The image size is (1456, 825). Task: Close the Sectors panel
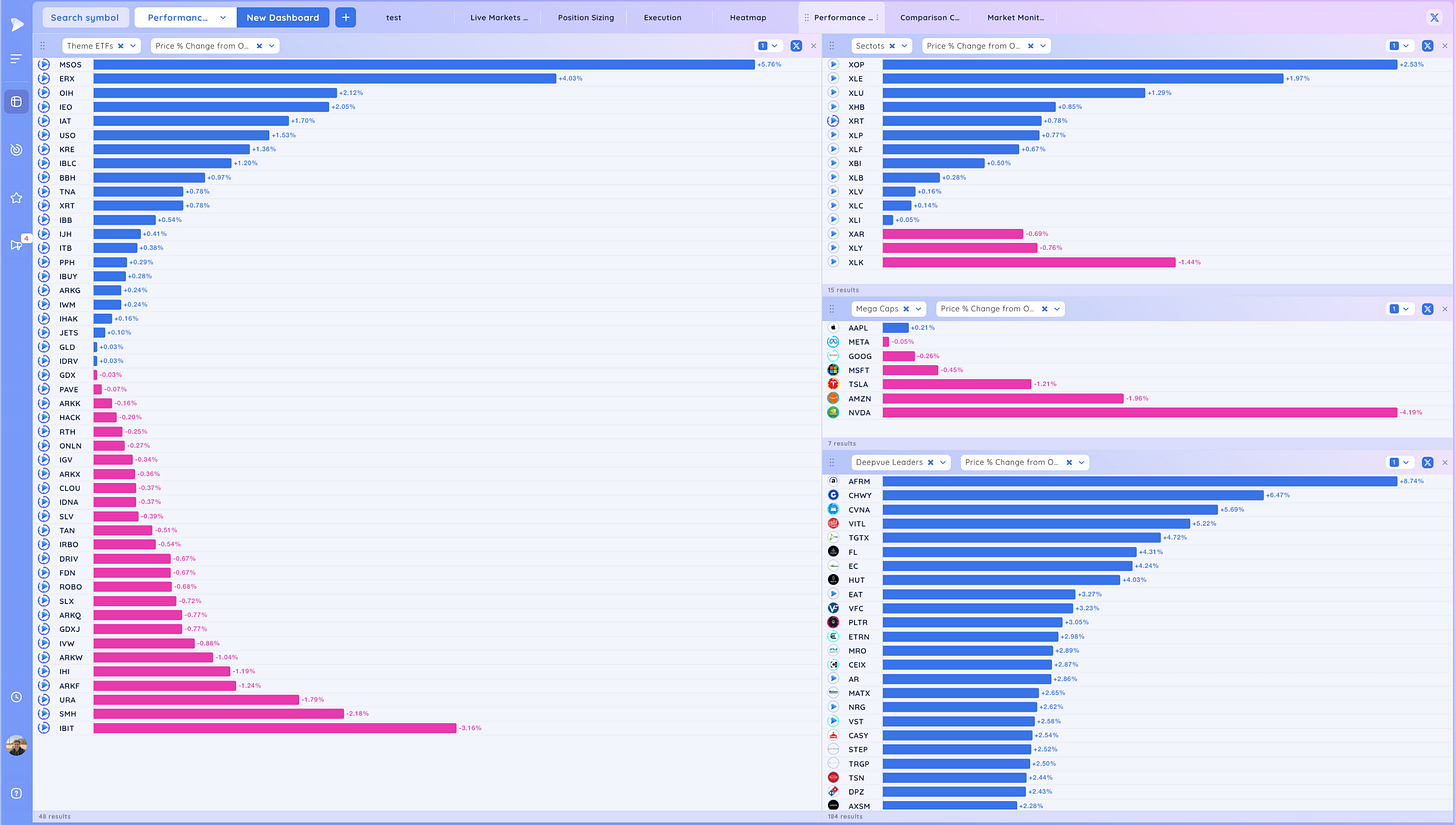[x=1445, y=46]
